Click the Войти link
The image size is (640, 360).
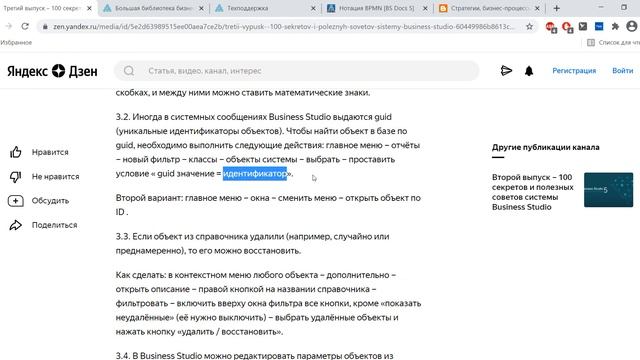coord(622,71)
